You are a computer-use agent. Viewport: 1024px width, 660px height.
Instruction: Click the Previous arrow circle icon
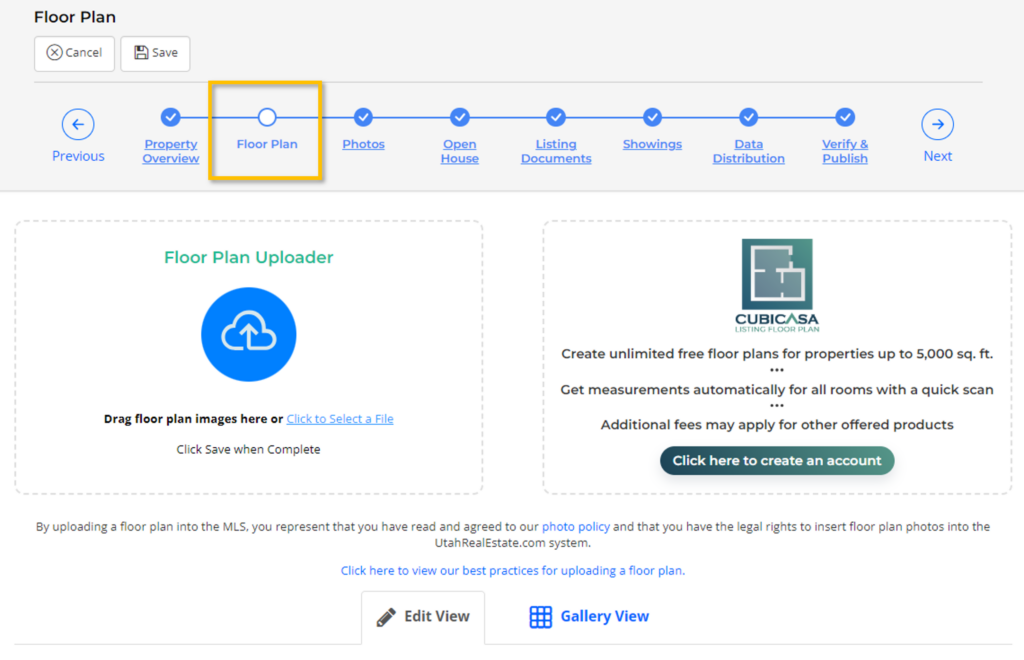click(78, 125)
